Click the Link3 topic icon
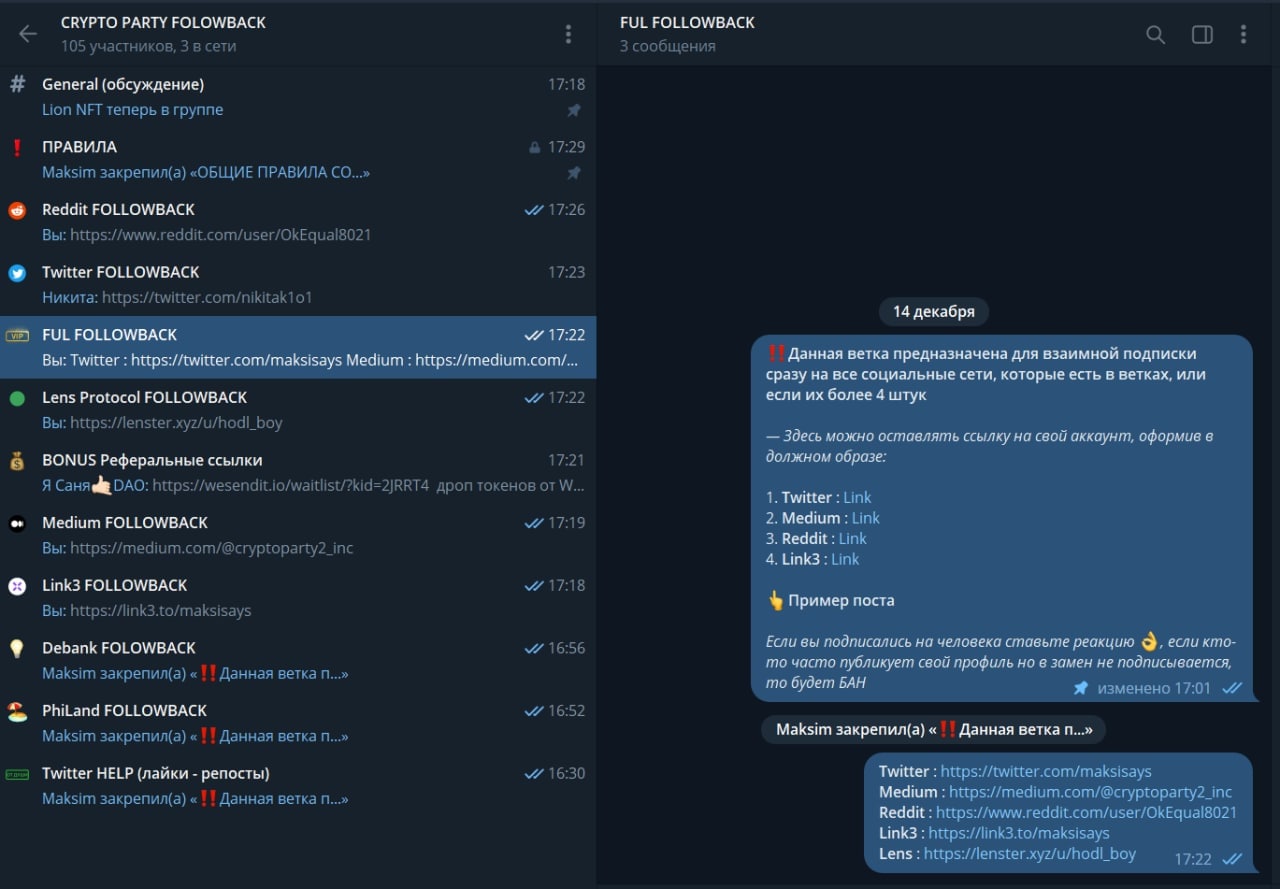This screenshot has height=889, width=1280. (x=17, y=586)
